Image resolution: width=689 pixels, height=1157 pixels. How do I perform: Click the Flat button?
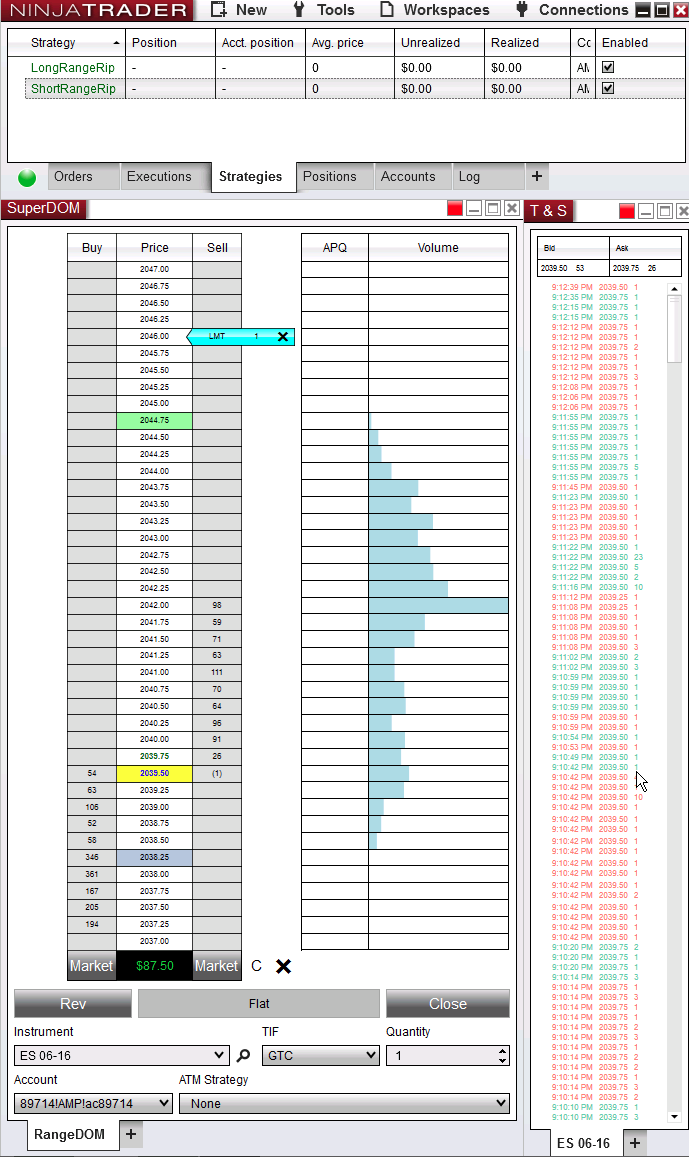point(259,1004)
